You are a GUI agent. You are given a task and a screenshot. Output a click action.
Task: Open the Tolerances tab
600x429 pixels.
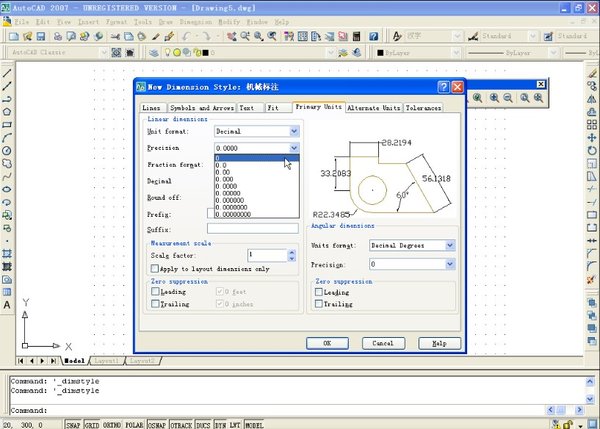coord(423,107)
